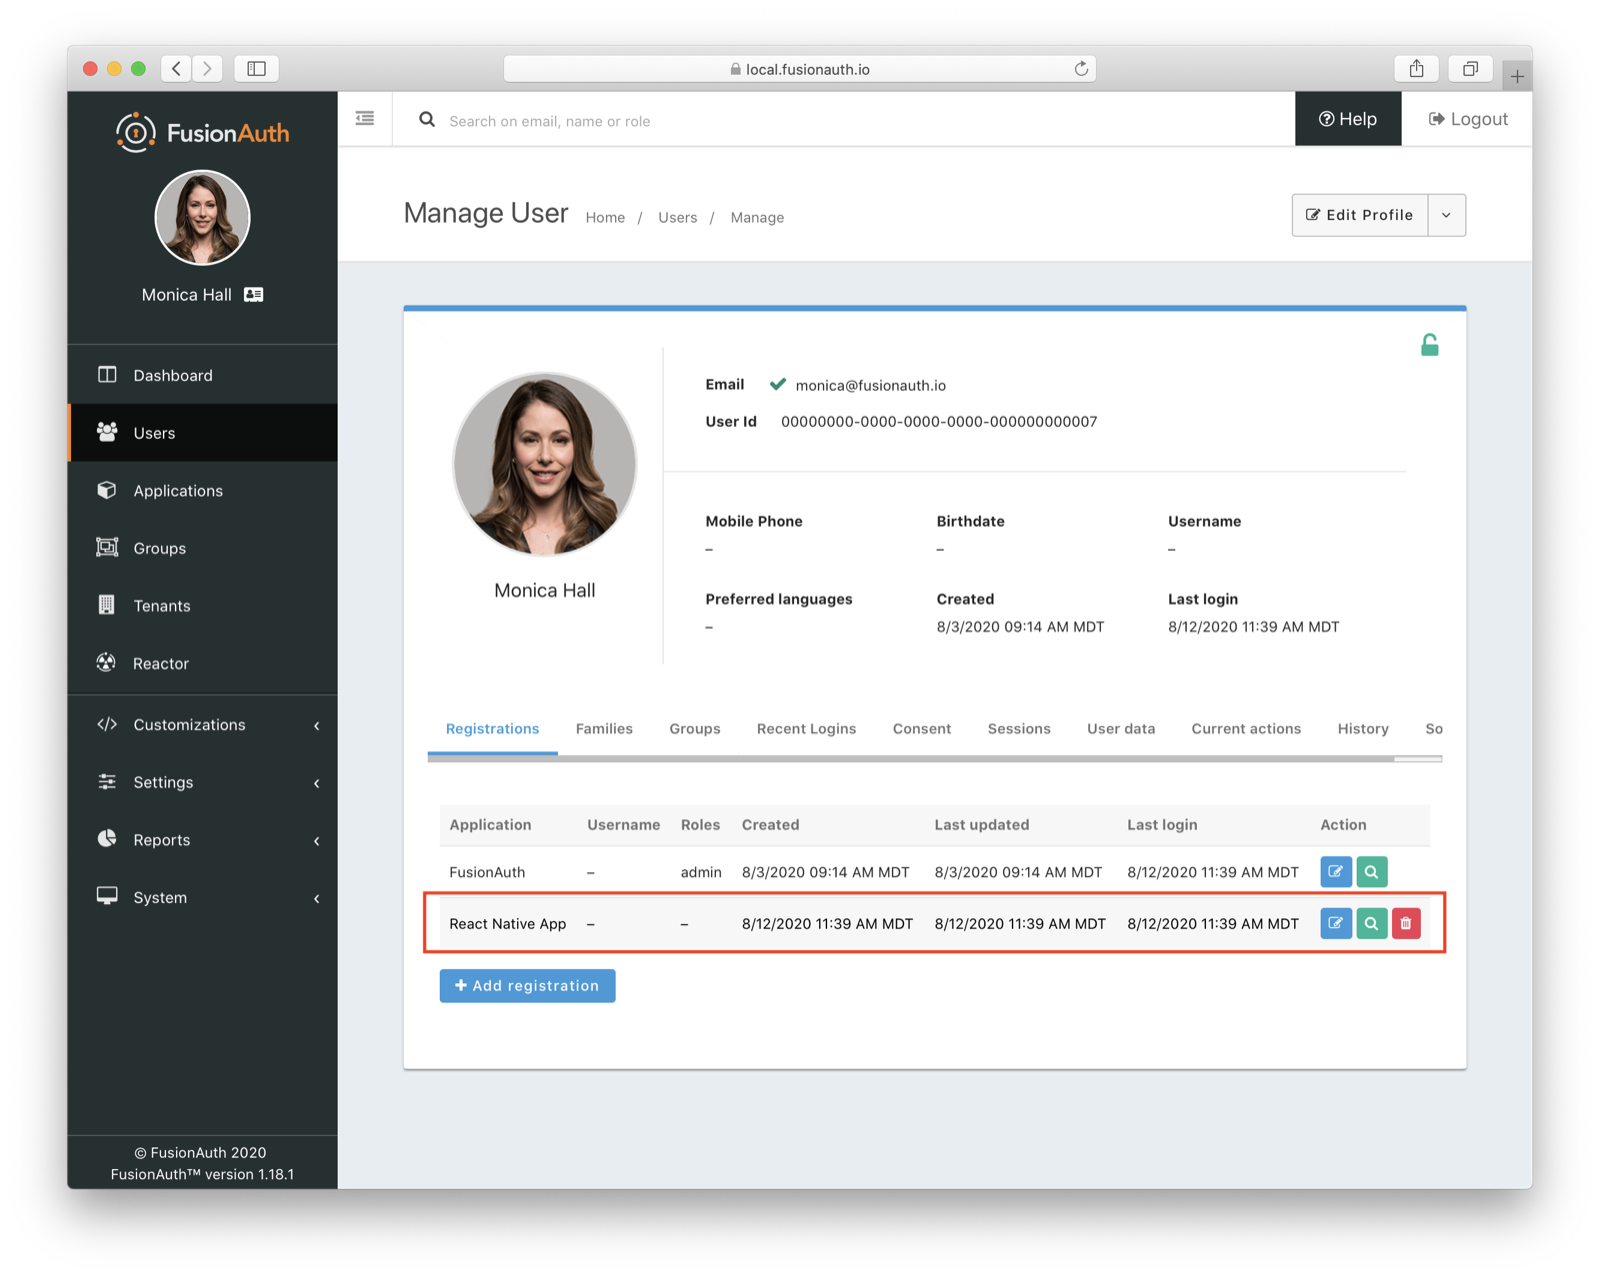Click the Application column header
This screenshot has height=1278, width=1600.
coord(490,825)
